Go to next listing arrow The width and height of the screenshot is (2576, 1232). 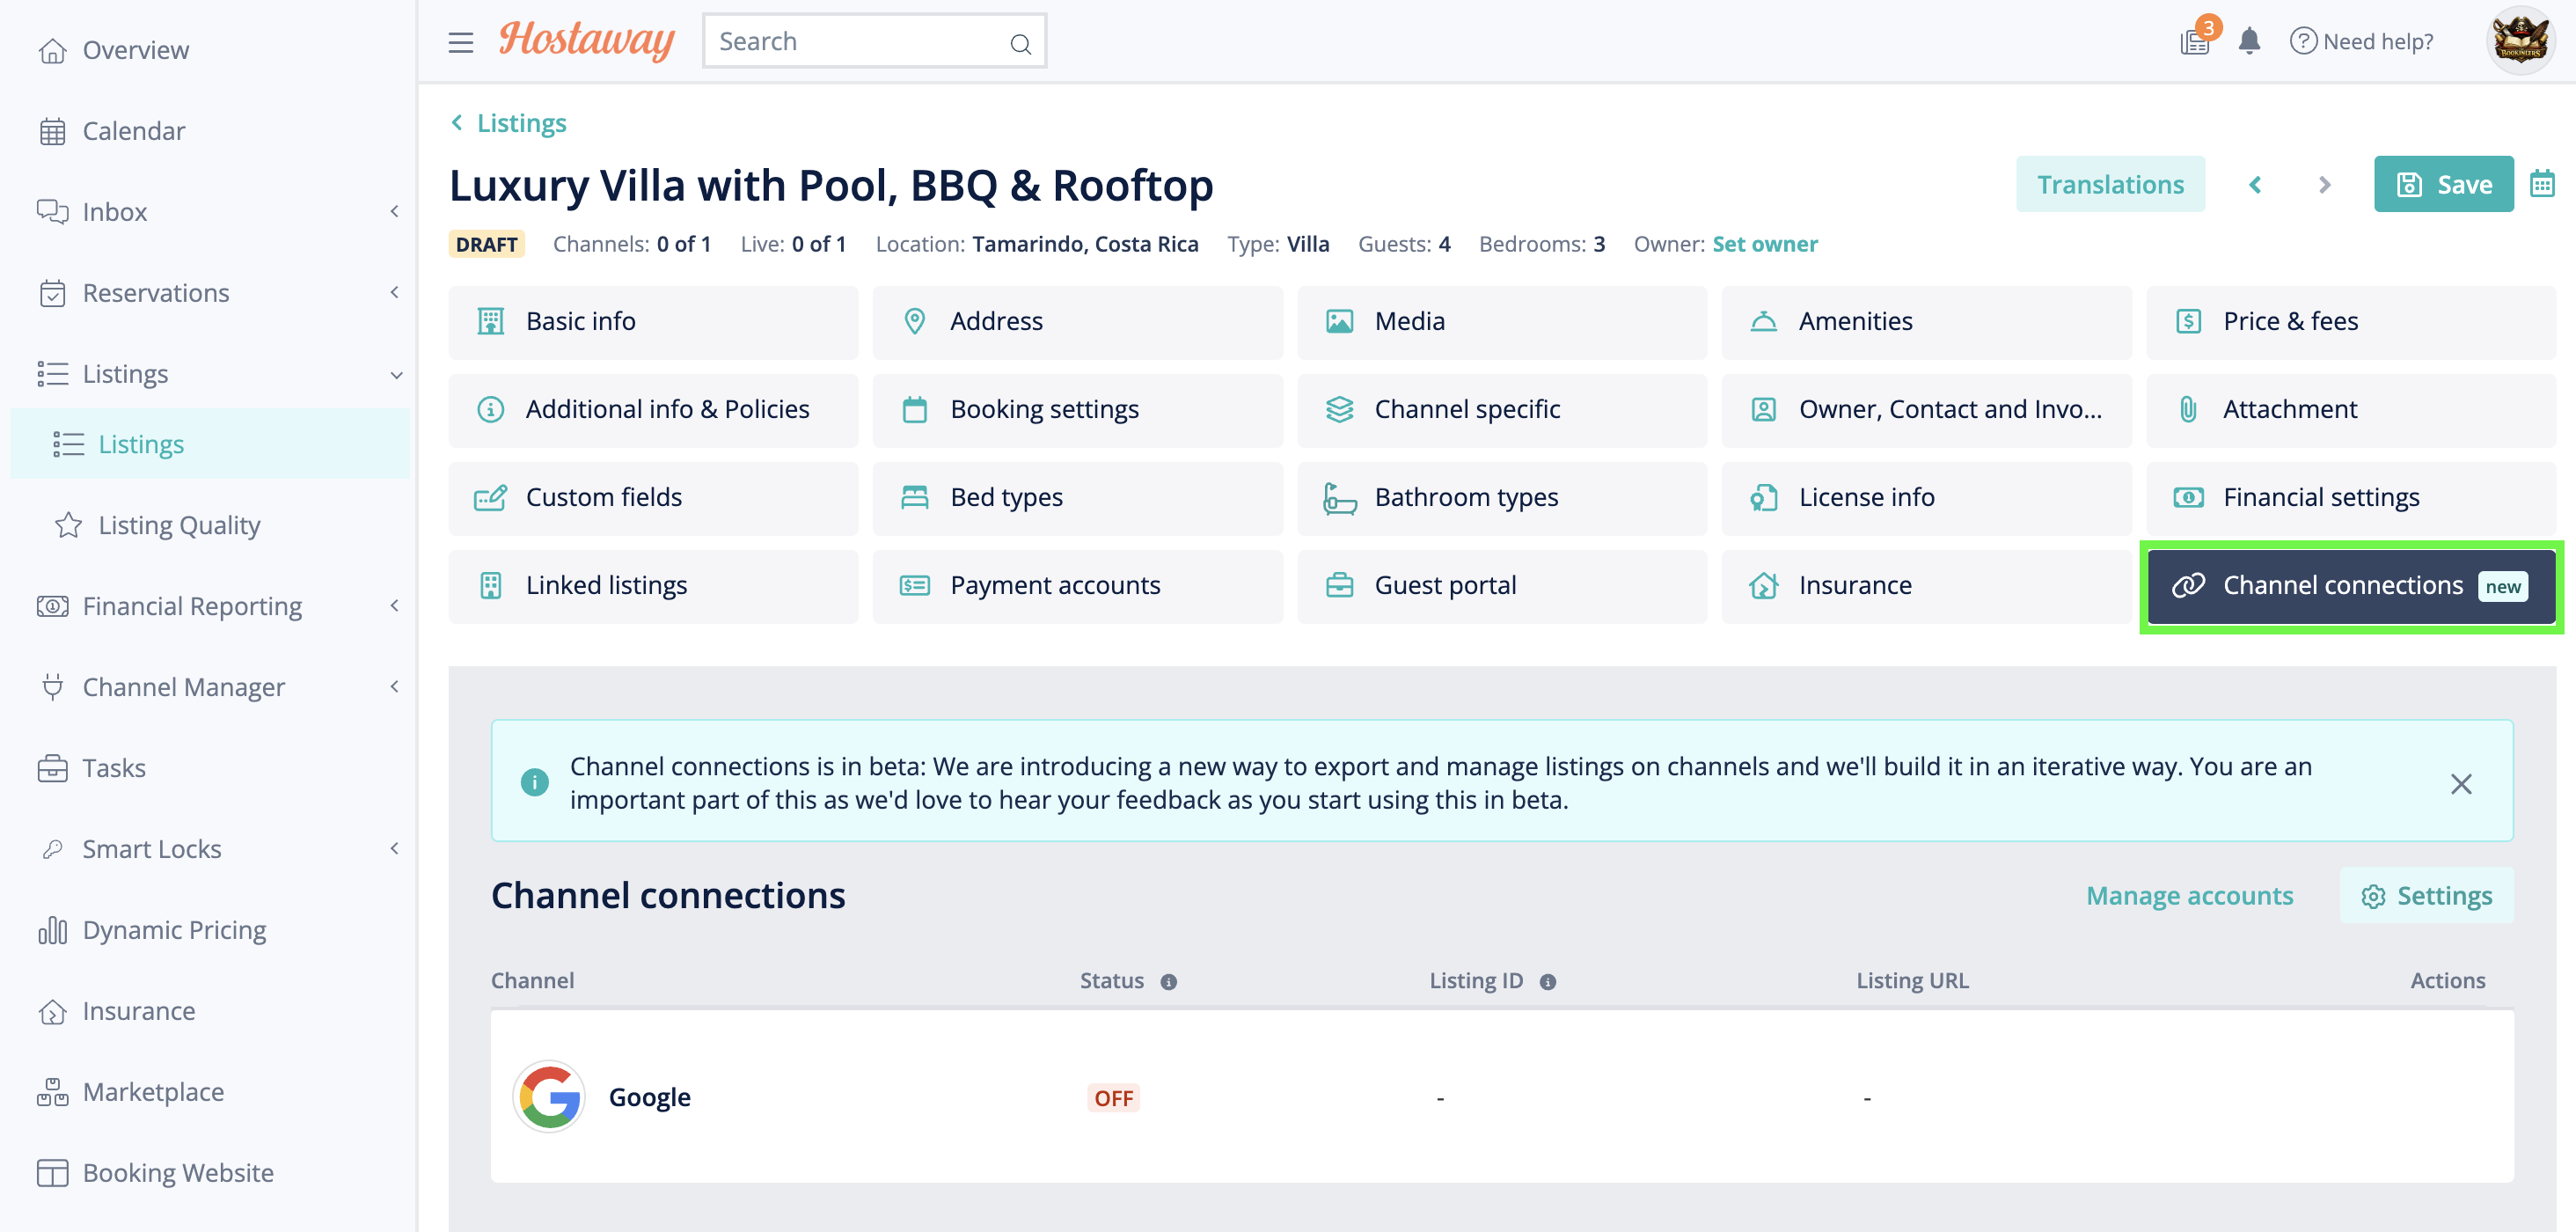(x=2324, y=185)
